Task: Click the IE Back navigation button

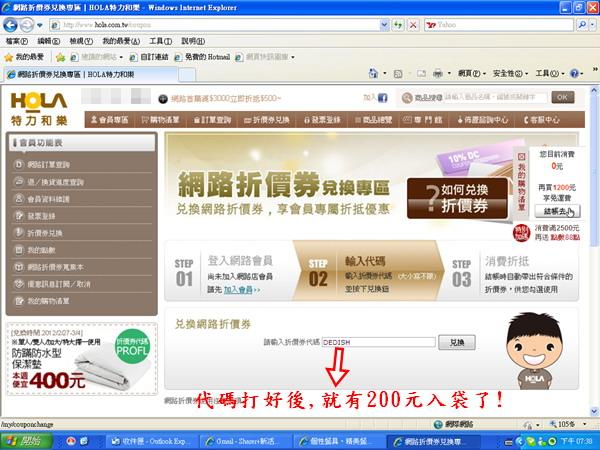Action: pyautogui.click(x=10, y=25)
